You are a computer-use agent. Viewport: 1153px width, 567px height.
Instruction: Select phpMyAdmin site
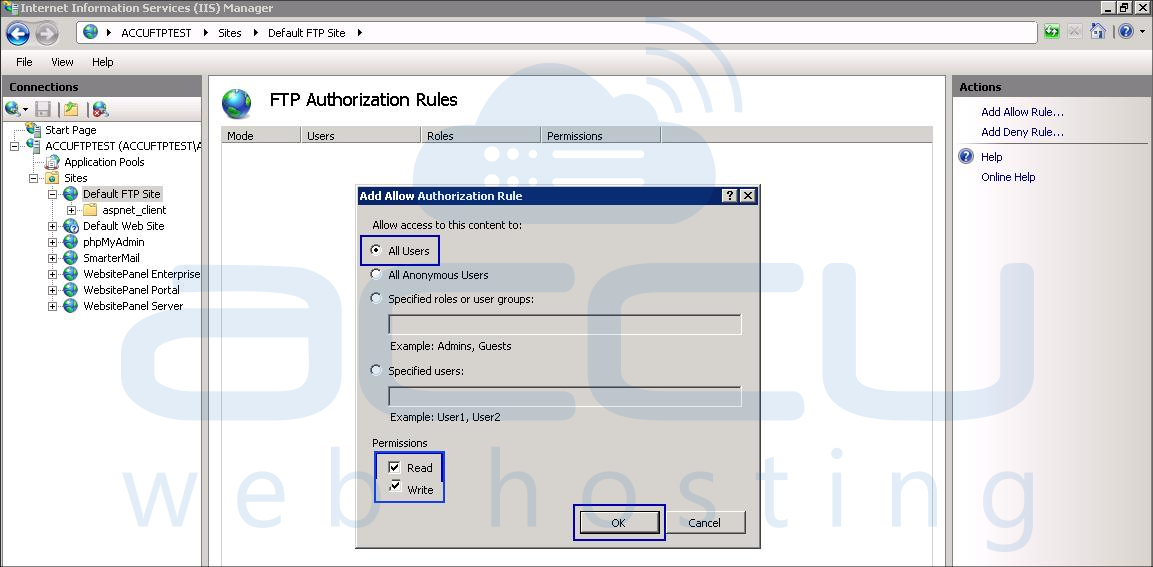point(113,242)
